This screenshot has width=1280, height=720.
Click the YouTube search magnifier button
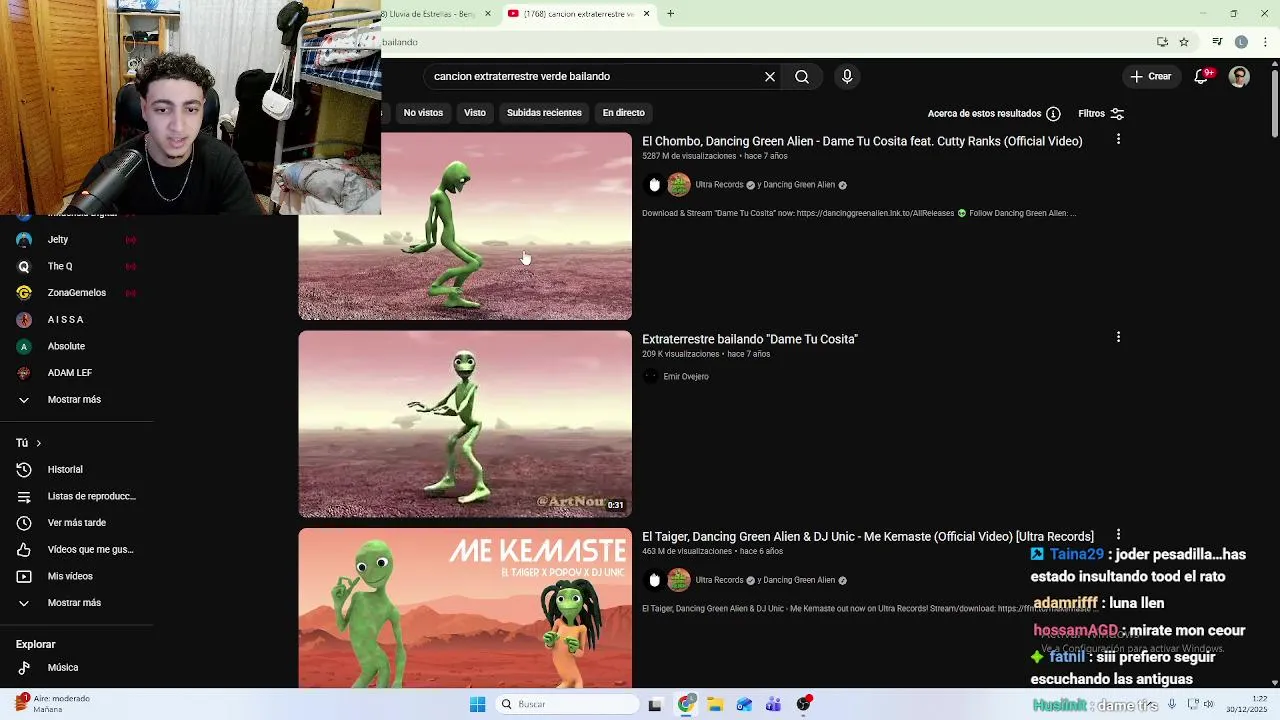(802, 76)
